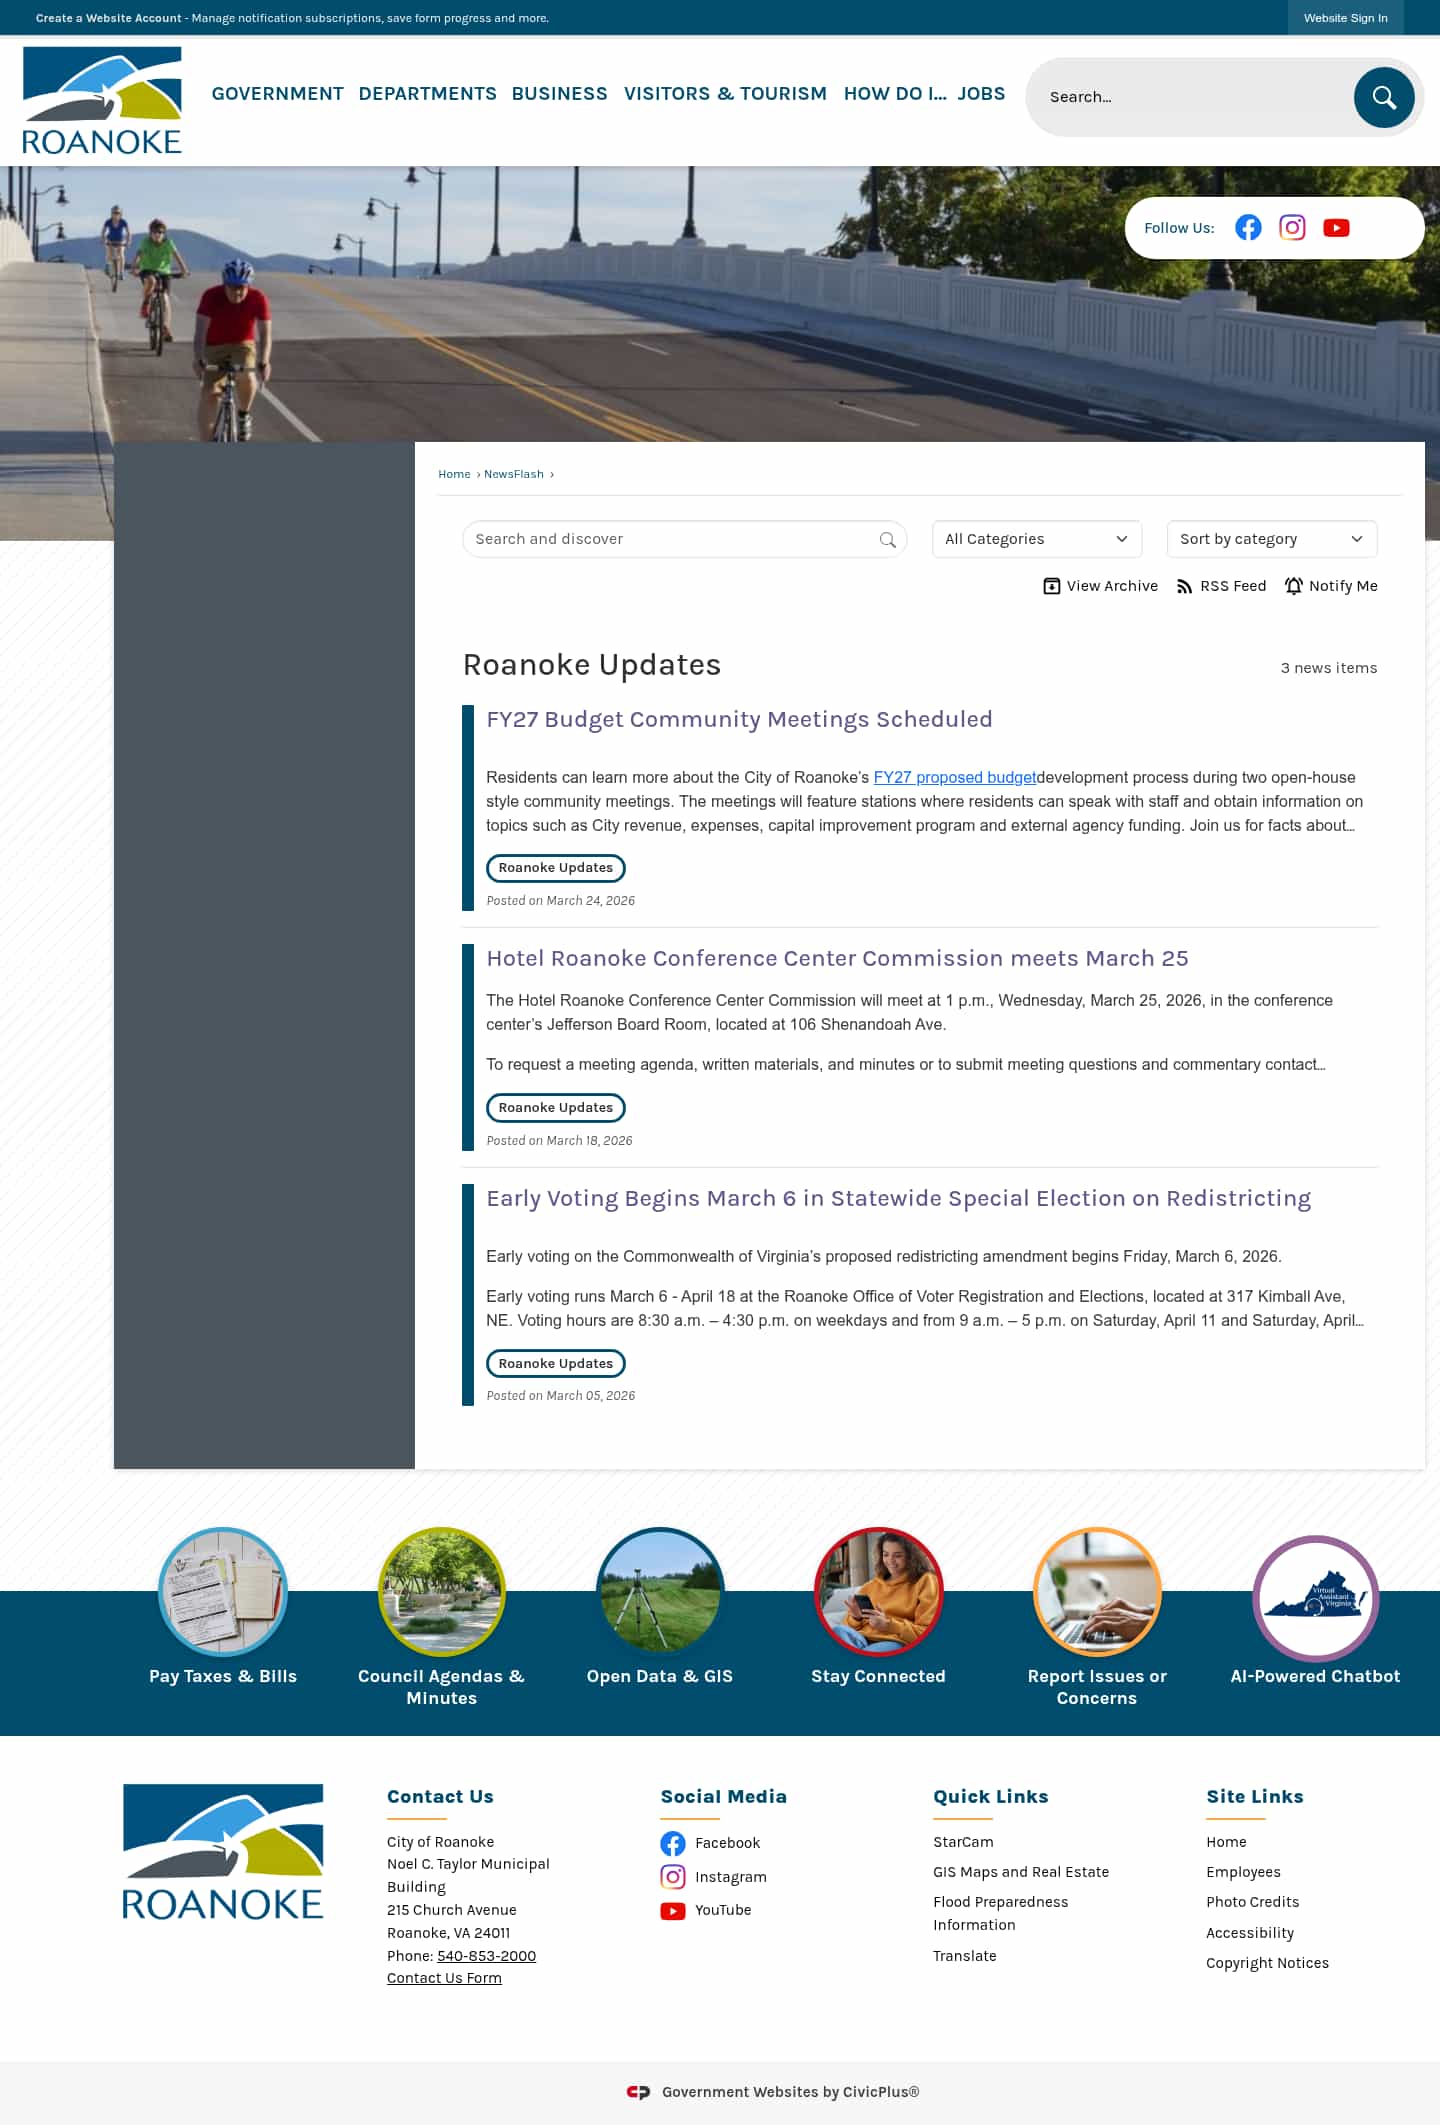Click the footer Facebook icon

click(x=673, y=1843)
